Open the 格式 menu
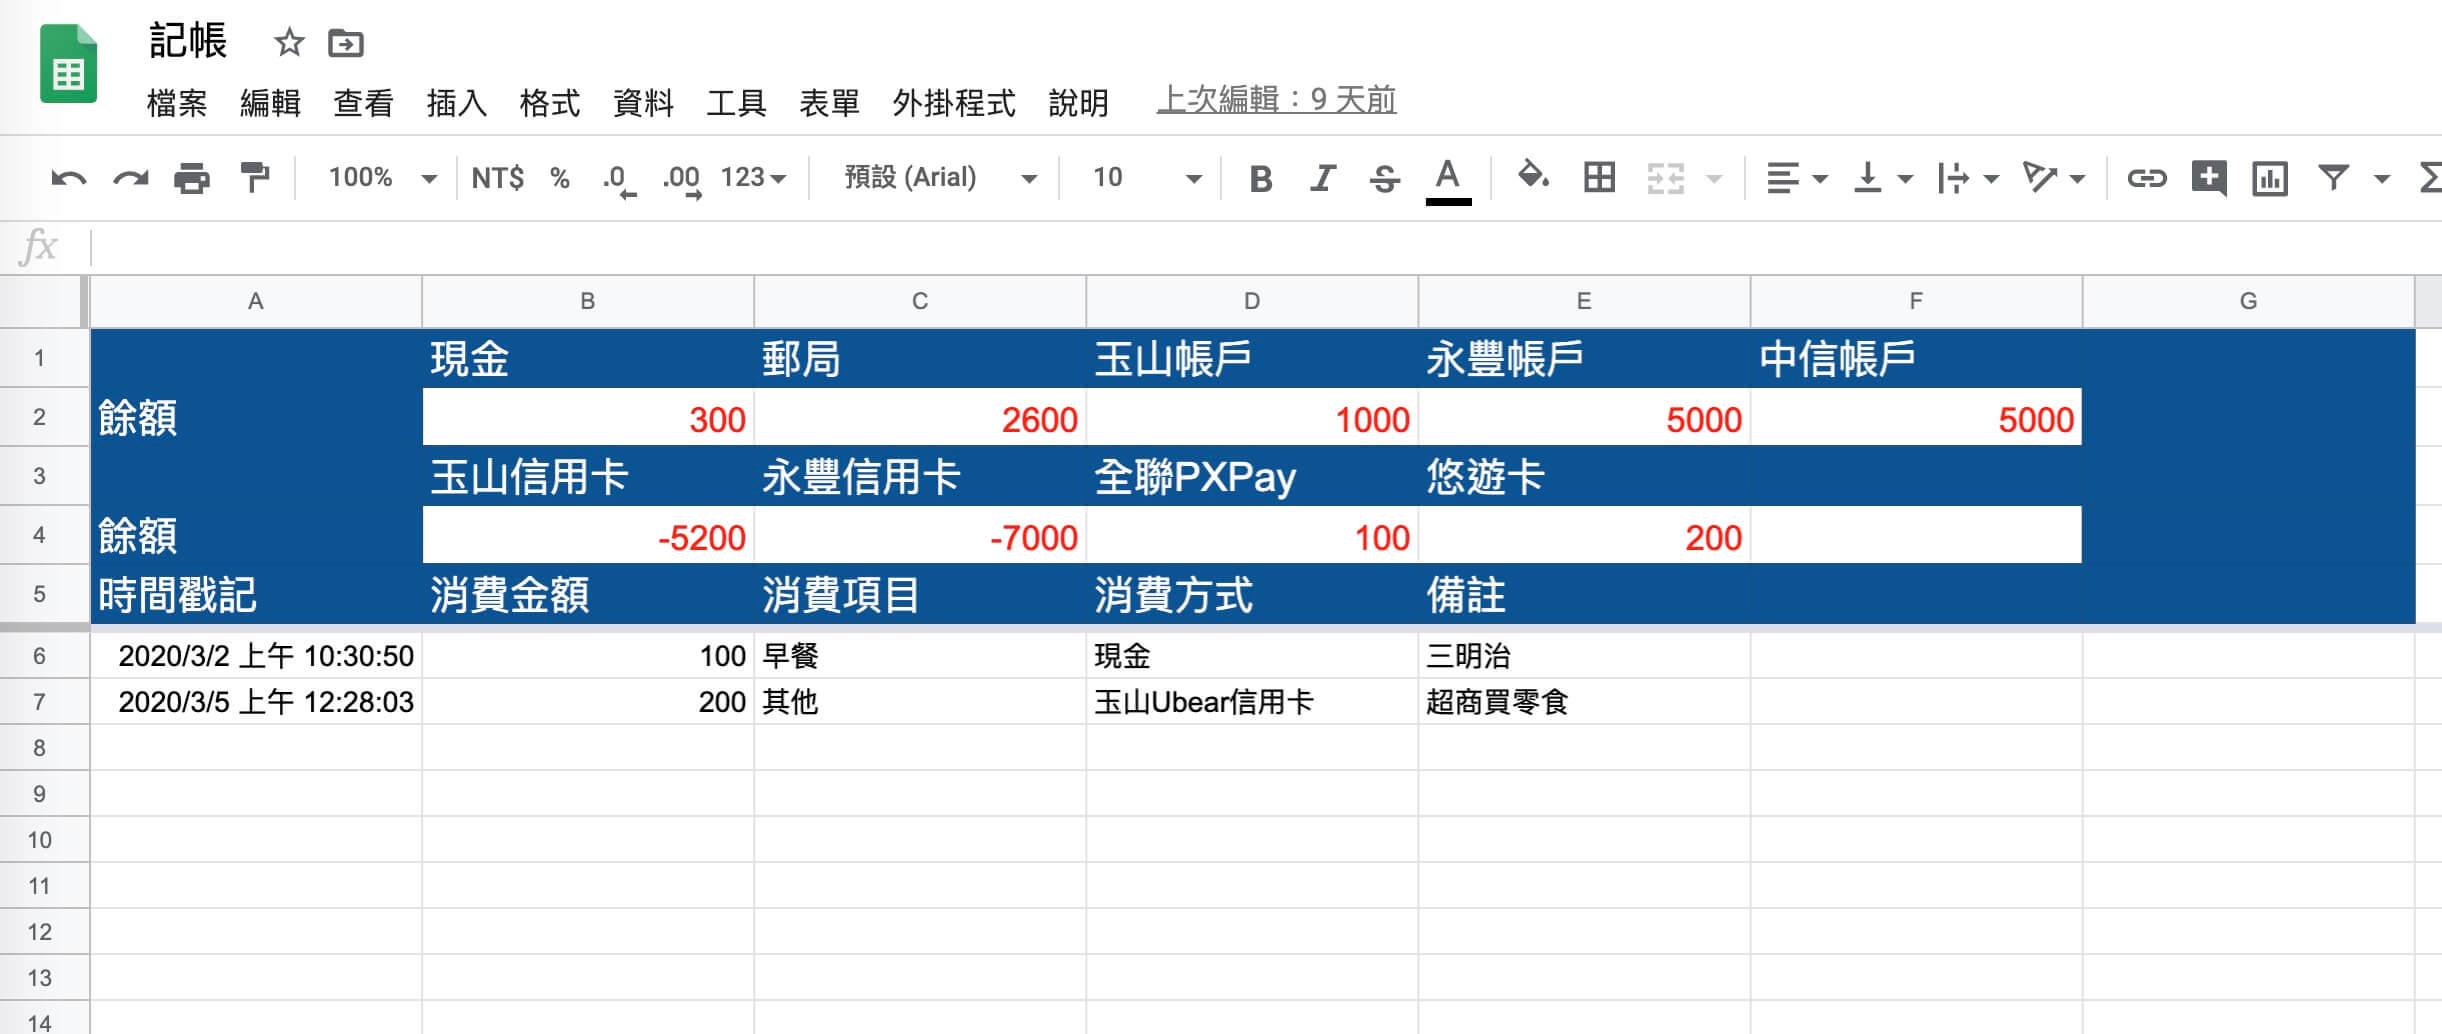 point(550,102)
